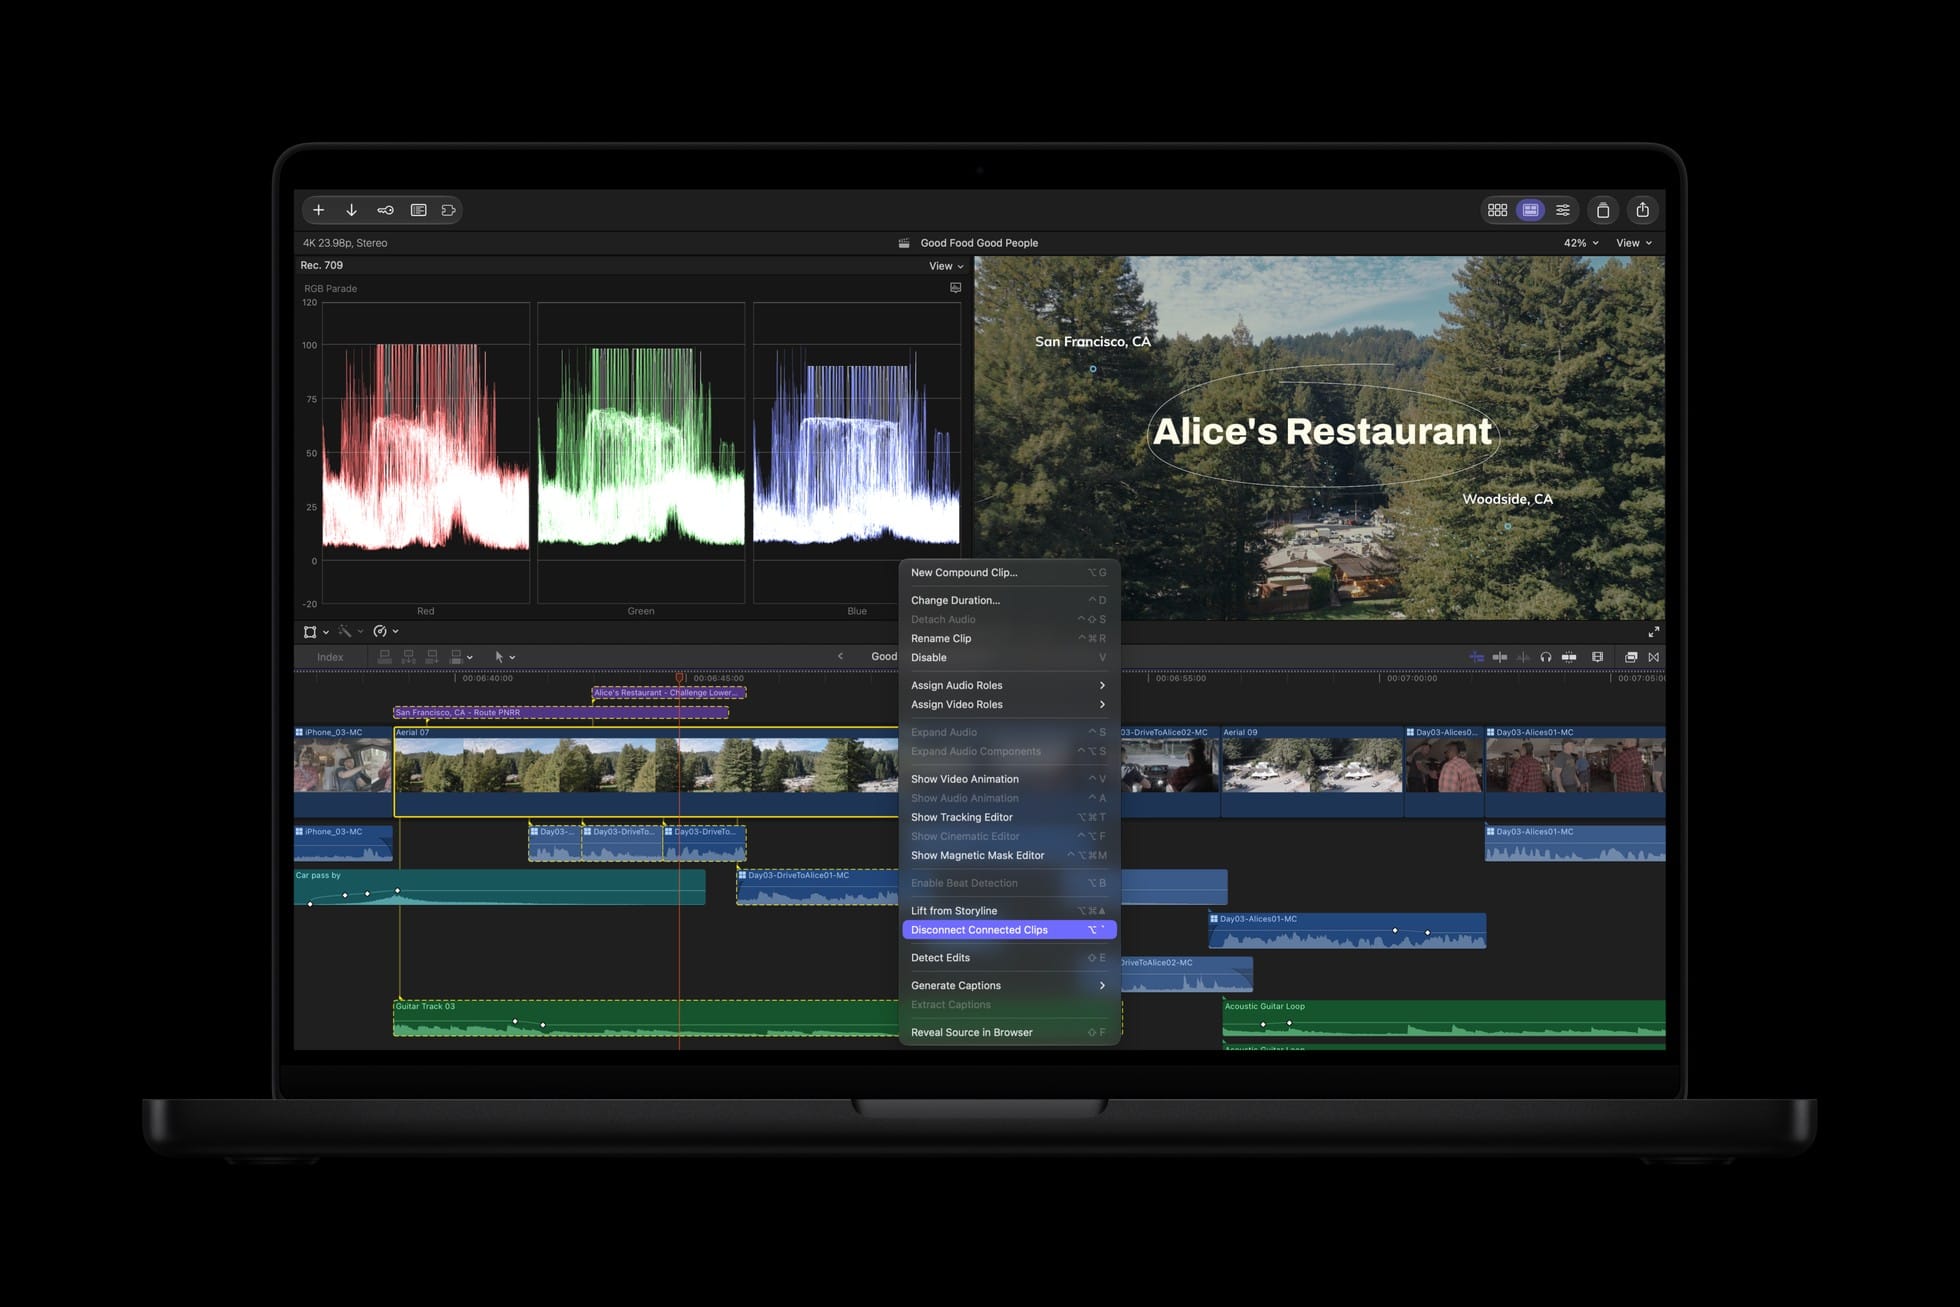This screenshot has width=1960, height=1307.
Task: Click the background tasks list icon
Action: pyautogui.click(x=418, y=210)
